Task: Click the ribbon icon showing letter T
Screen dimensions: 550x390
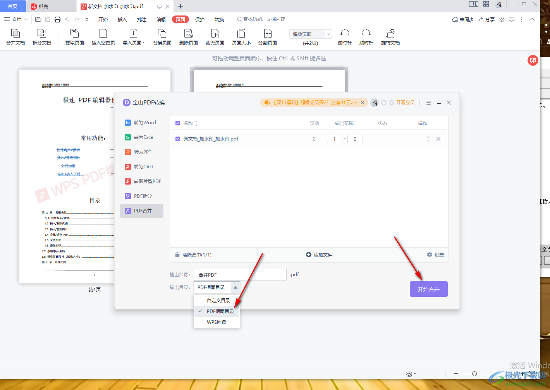Action: 133,37
